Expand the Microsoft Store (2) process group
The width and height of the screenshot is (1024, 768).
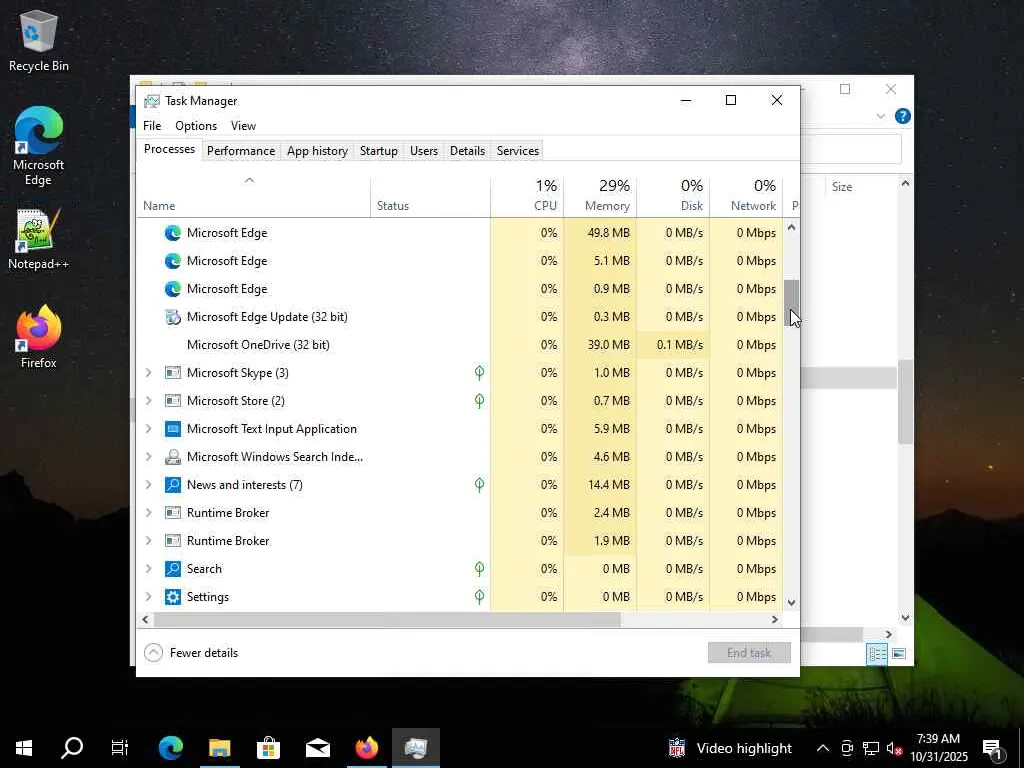(x=148, y=400)
